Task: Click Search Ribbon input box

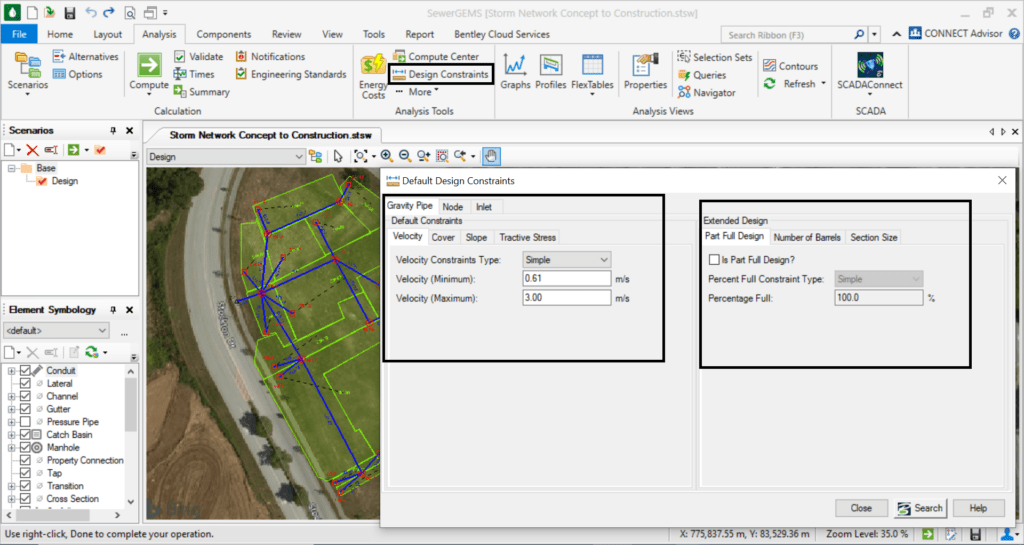Action: pyautogui.click(x=788, y=35)
